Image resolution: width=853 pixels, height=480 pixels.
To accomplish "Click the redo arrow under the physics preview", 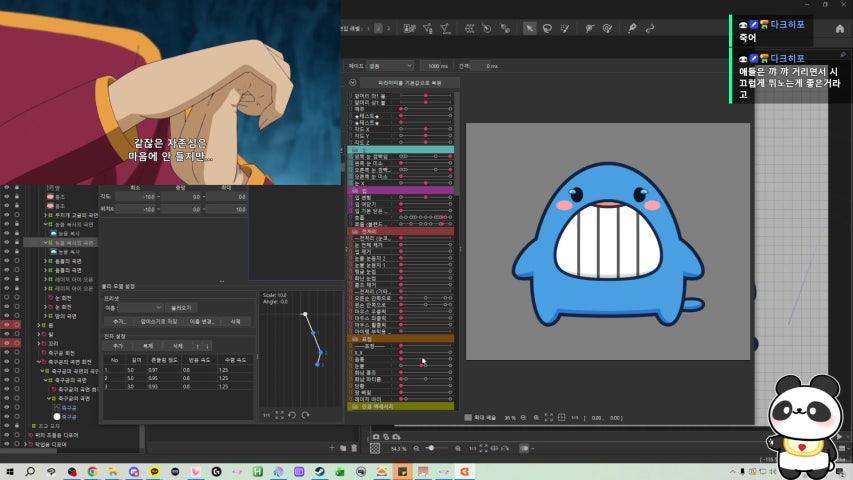I will click(304, 415).
